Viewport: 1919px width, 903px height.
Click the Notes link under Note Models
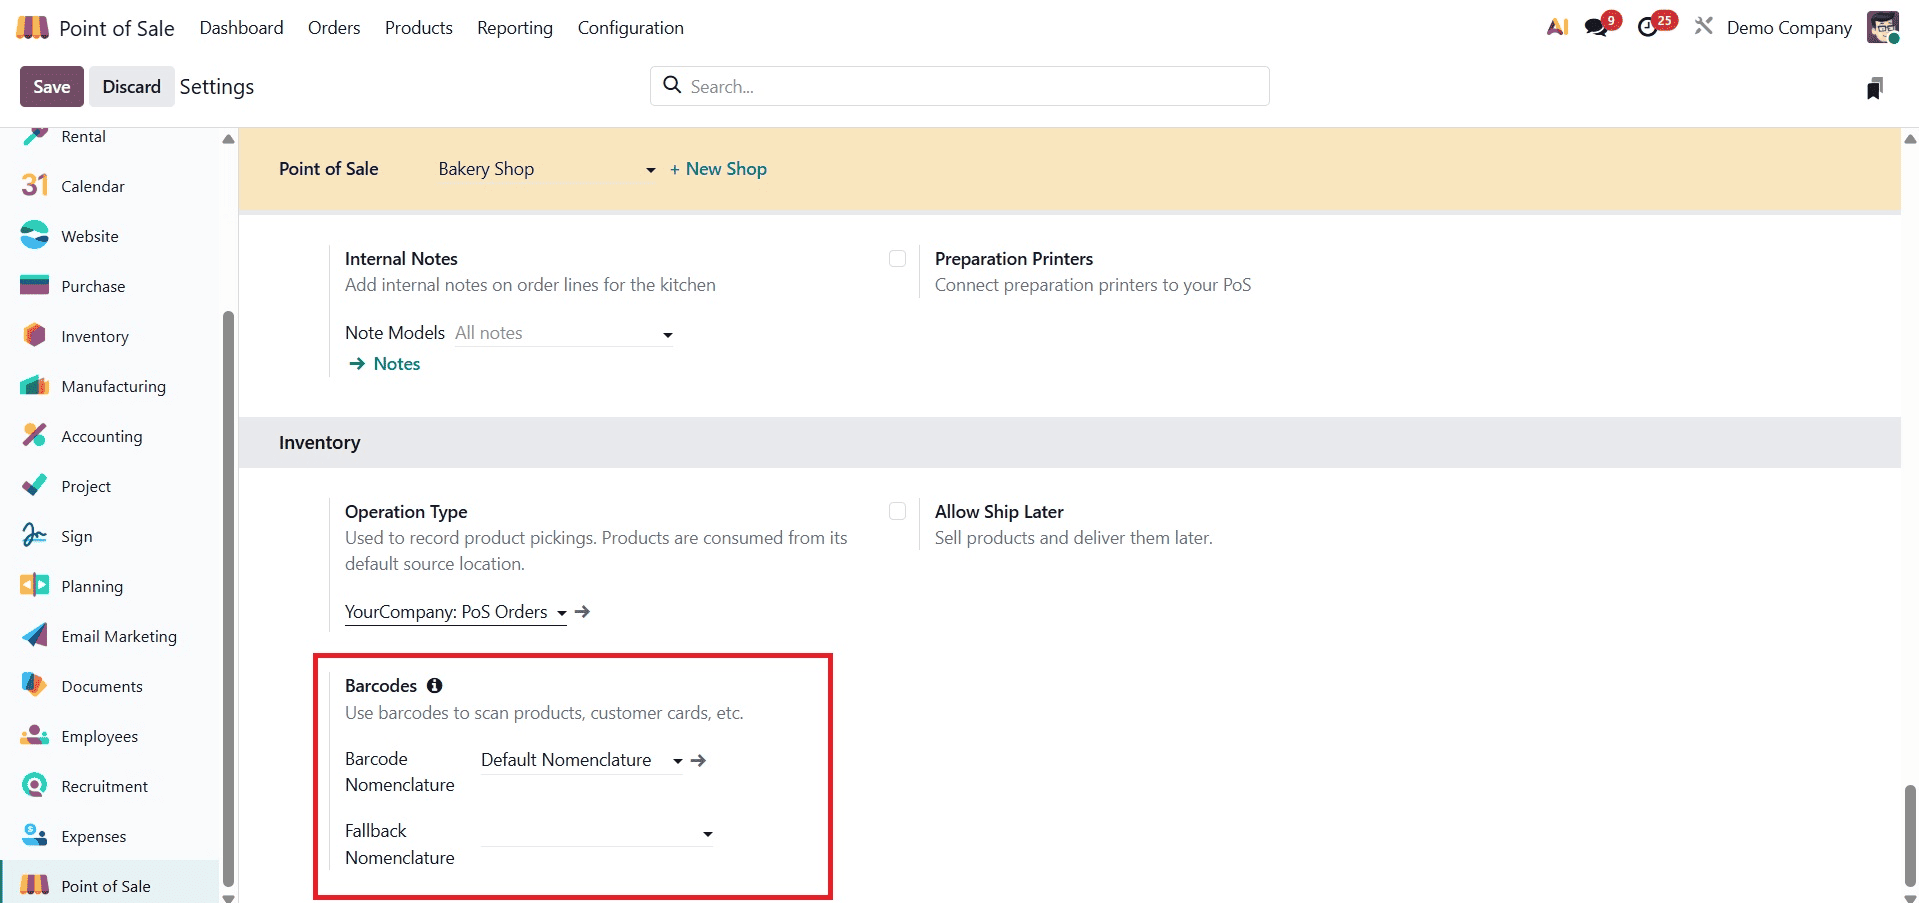pyautogui.click(x=396, y=363)
